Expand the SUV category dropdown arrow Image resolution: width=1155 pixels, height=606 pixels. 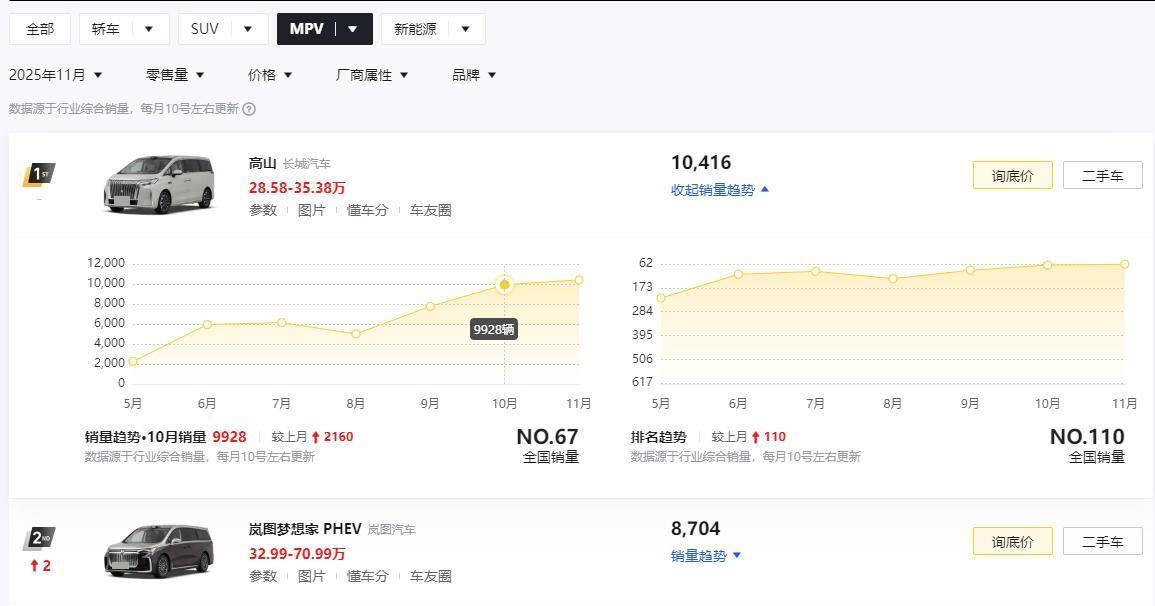[248, 29]
